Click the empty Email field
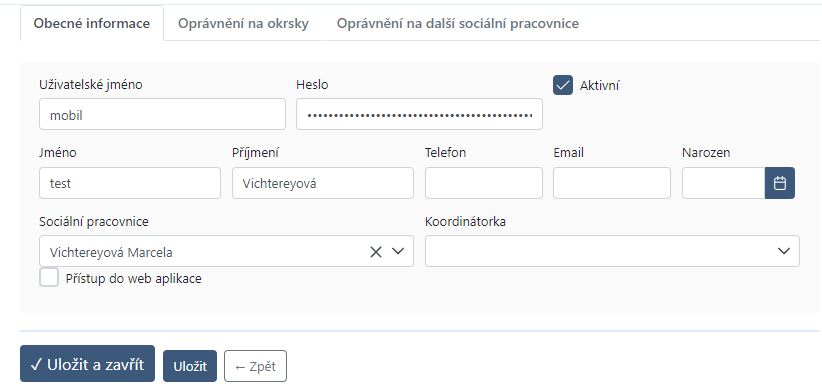Screen dimensions: 822x387 tap(612, 183)
